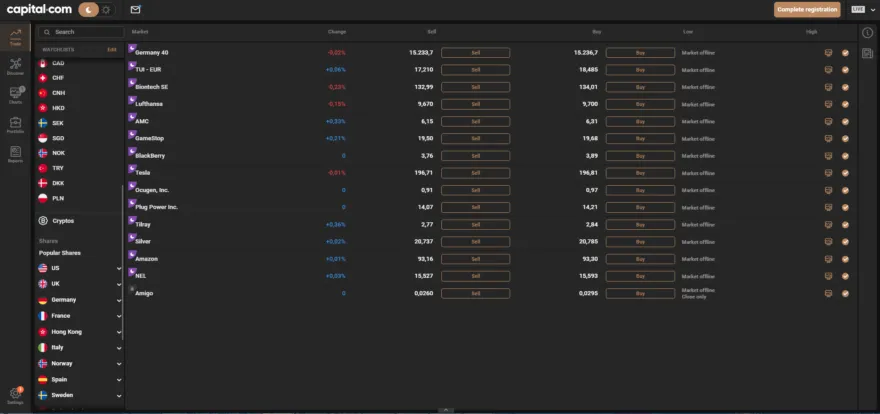Sort by the Change column header
The height and width of the screenshot is (414, 880).
click(x=337, y=32)
